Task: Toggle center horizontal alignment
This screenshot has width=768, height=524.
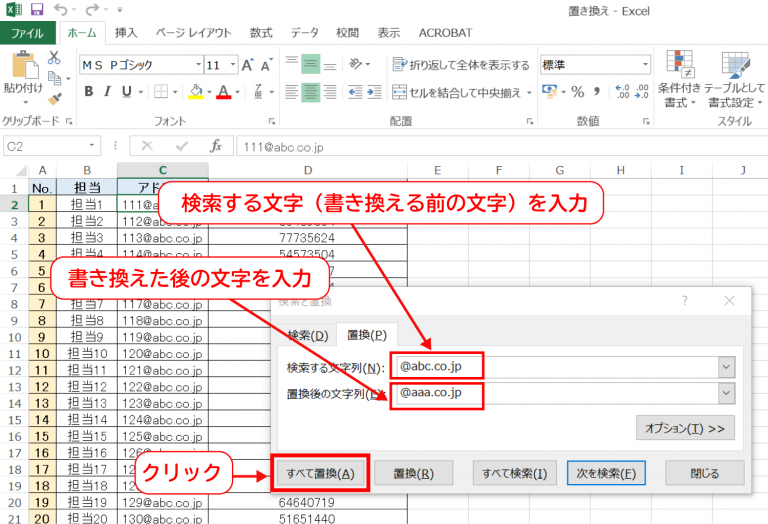Action: pos(311,92)
